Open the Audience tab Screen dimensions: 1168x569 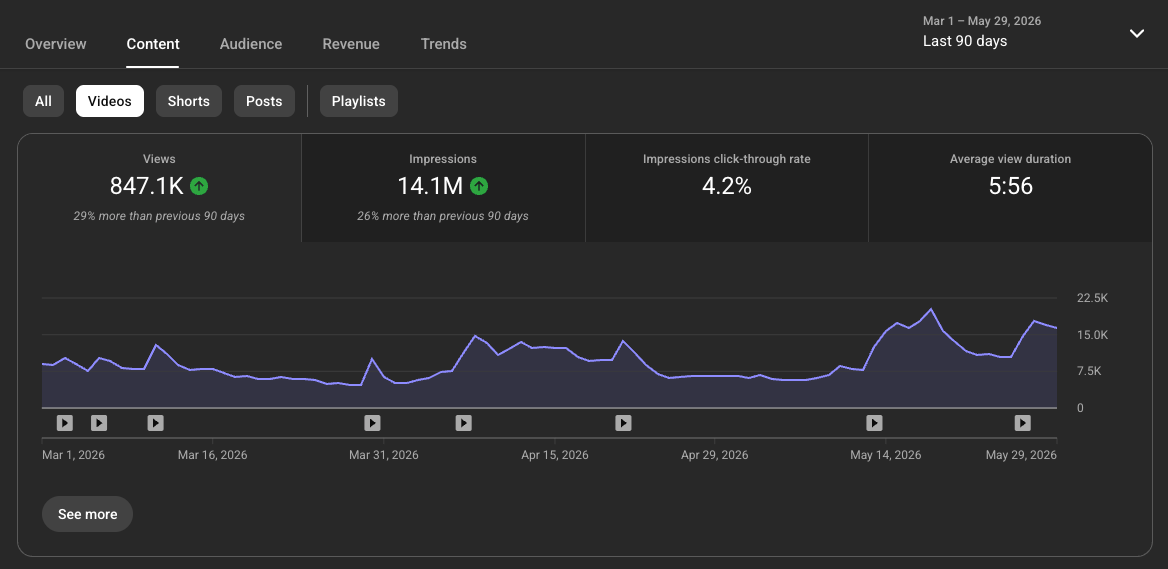(251, 44)
